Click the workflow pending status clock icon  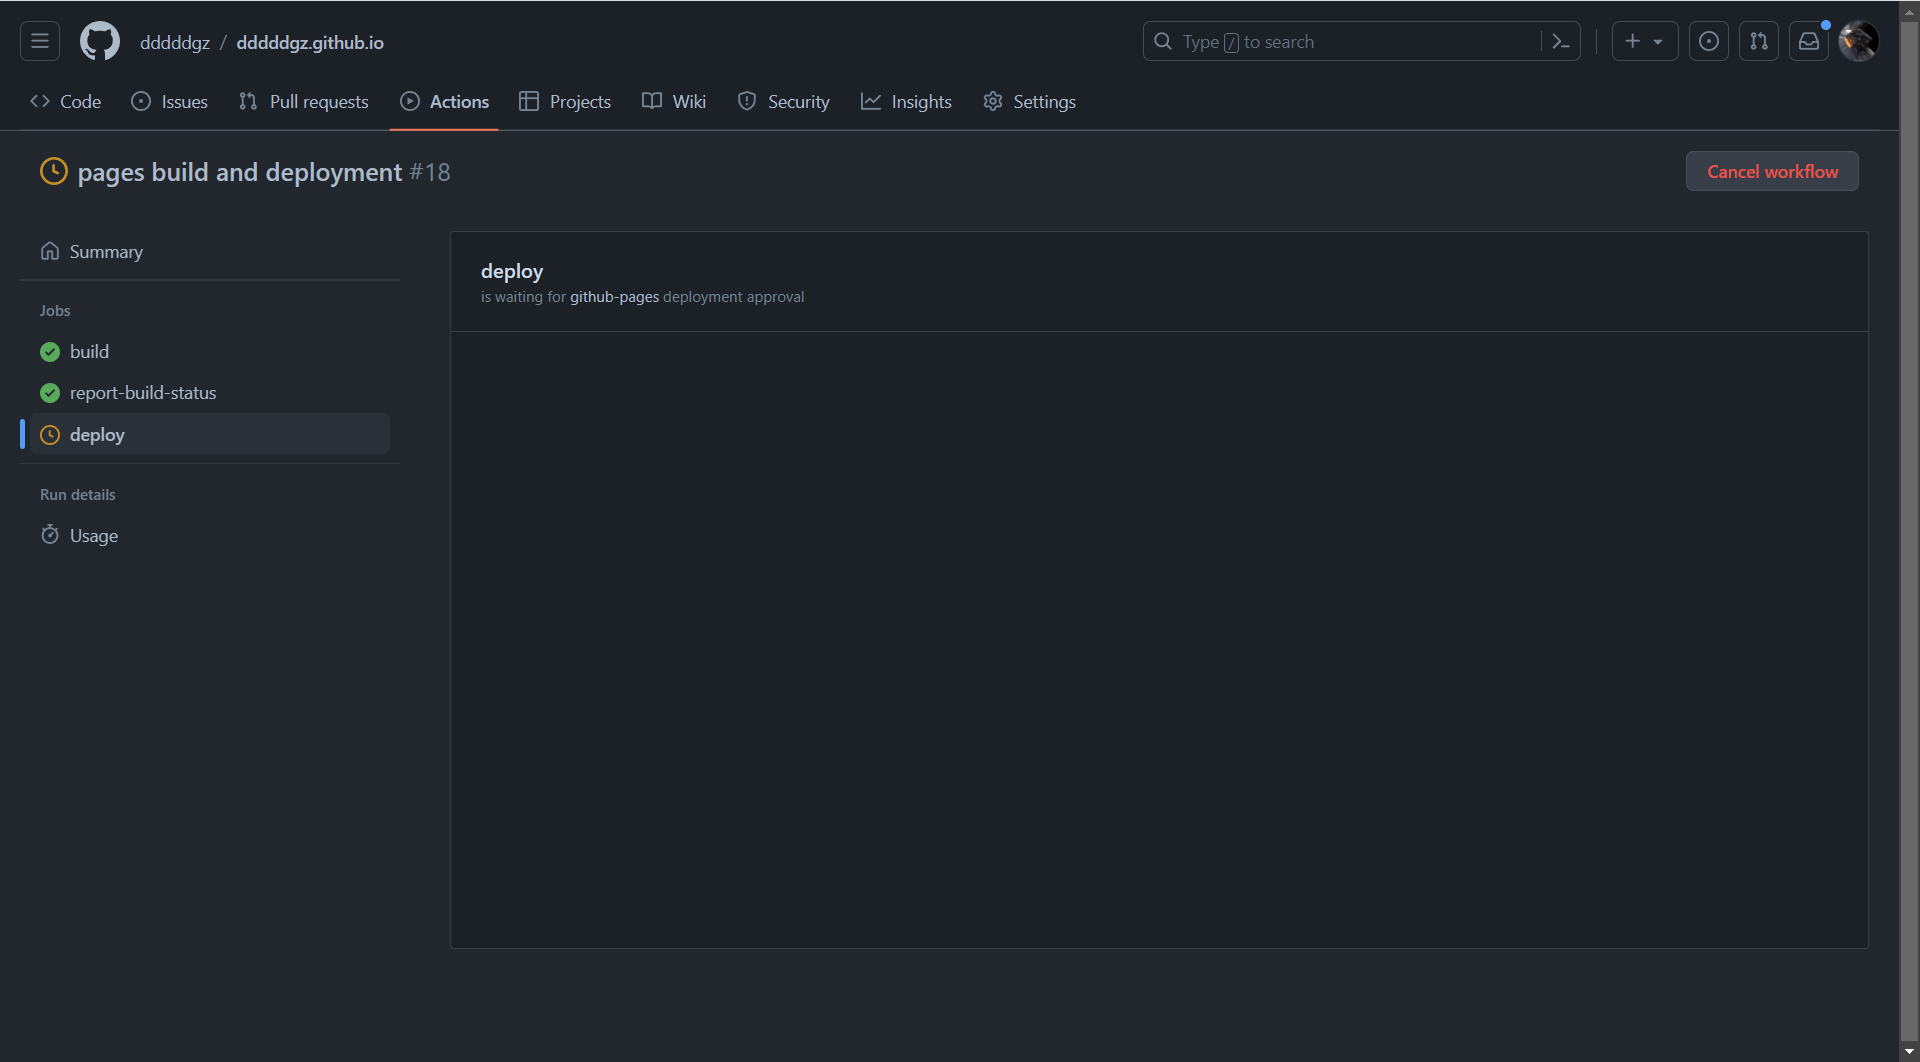tap(54, 171)
